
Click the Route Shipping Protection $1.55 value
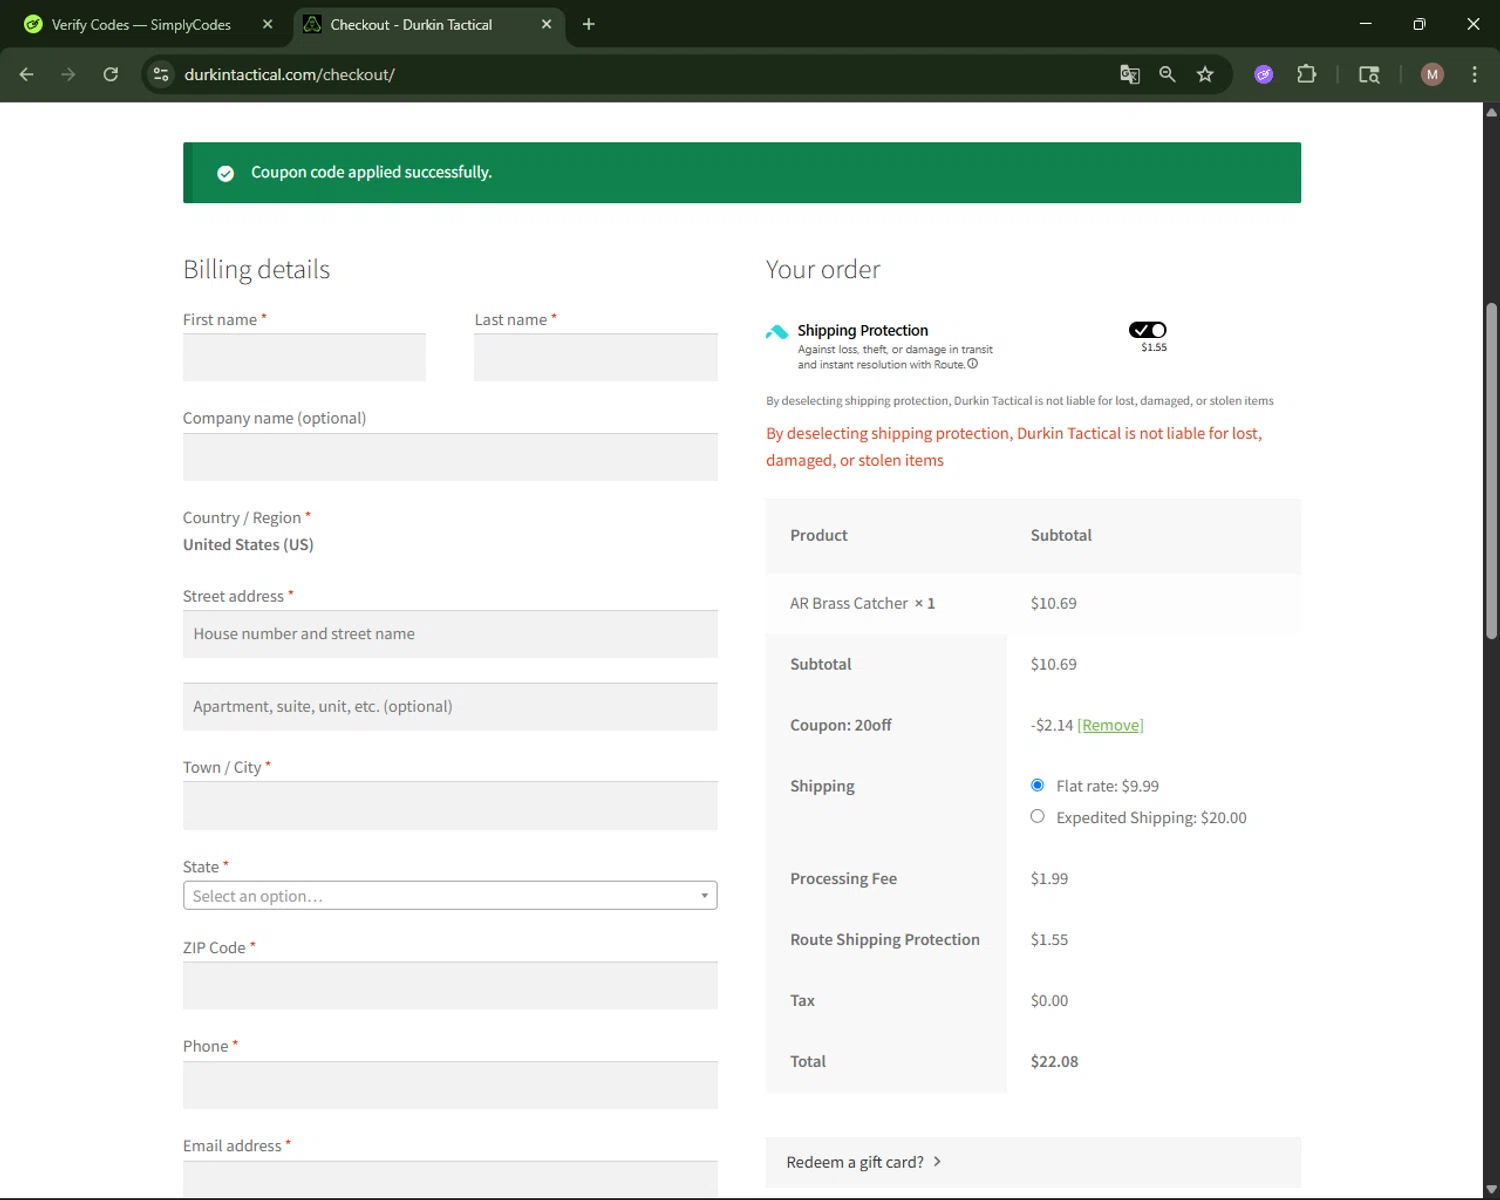tap(1049, 939)
